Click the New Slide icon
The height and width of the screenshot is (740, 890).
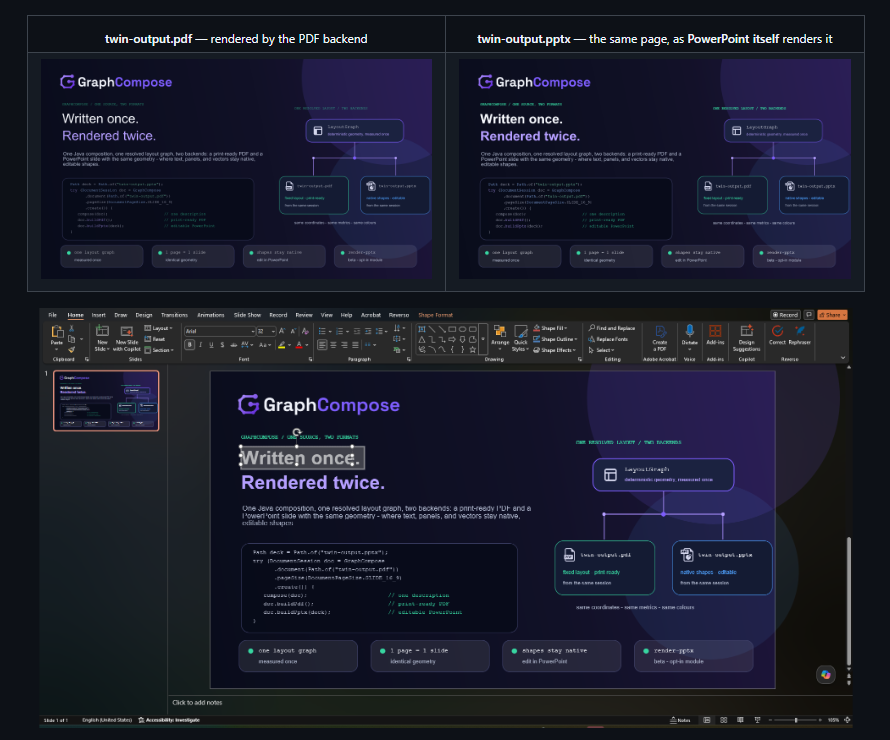(102, 331)
